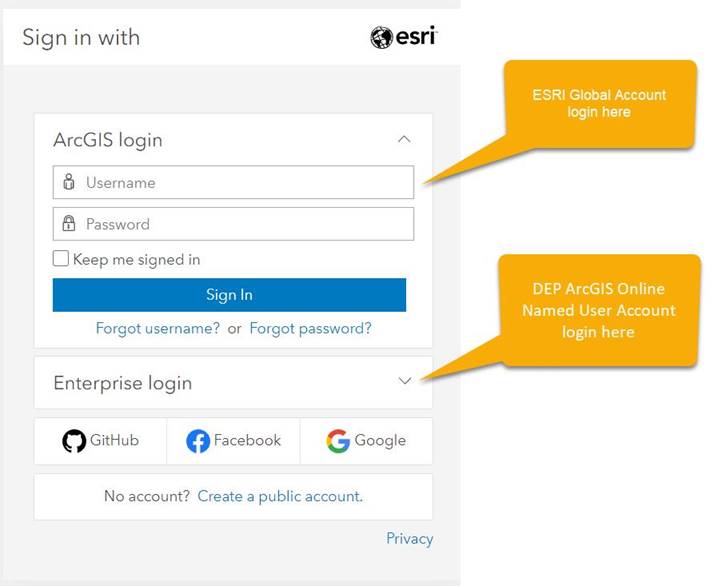Open Create a public account link
Image resolution: width=726 pixels, height=586 pixels.
point(280,496)
